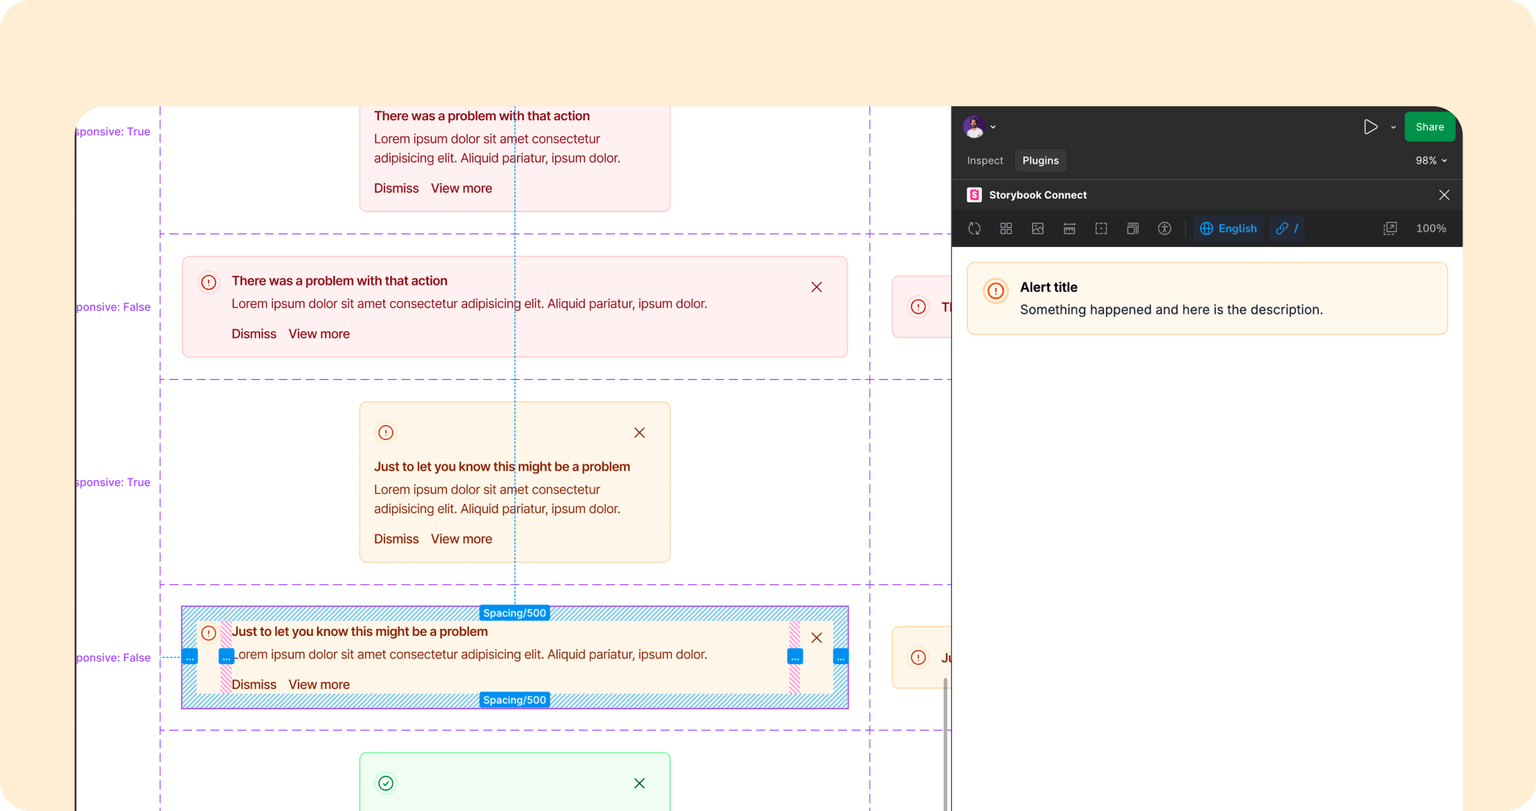Toggle the Storybook outline dashed-square icon

[1101, 228]
